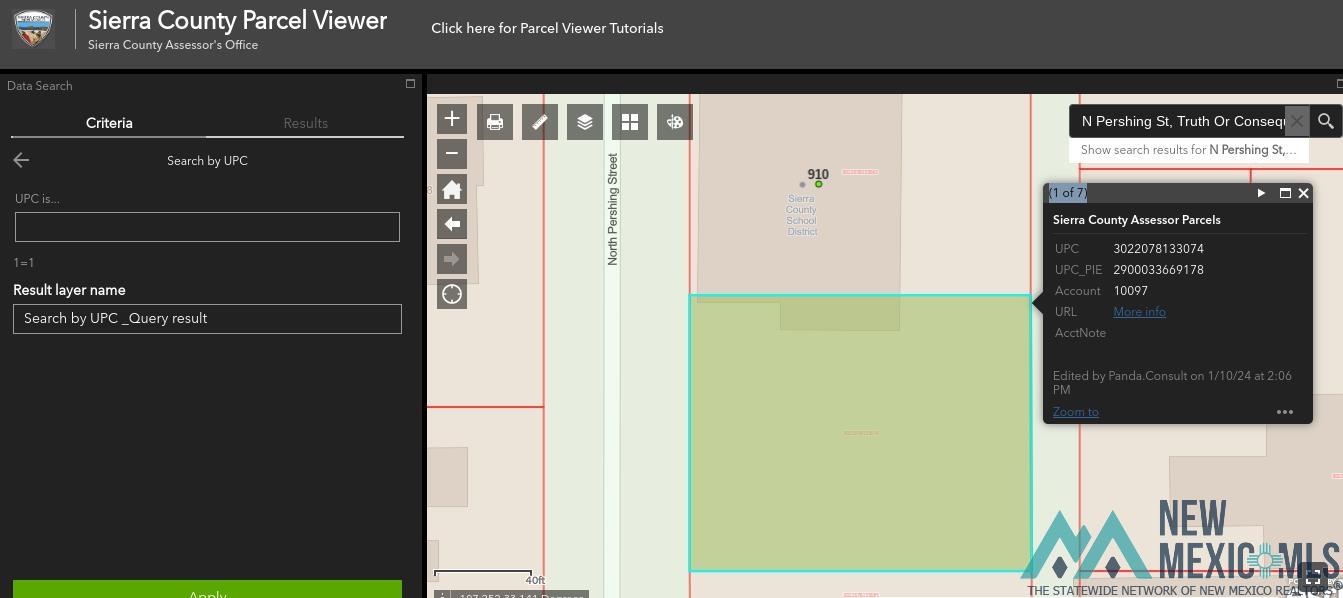This screenshot has height=598, width=1343.
Task: Maximize the parcel popup
Action: tap(1285, 193)
